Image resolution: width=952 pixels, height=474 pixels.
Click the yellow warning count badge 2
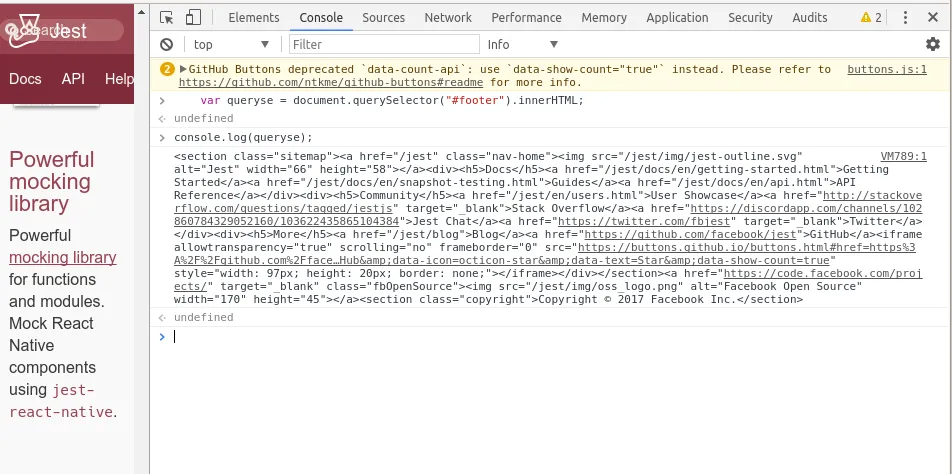(x=168, y=69)
